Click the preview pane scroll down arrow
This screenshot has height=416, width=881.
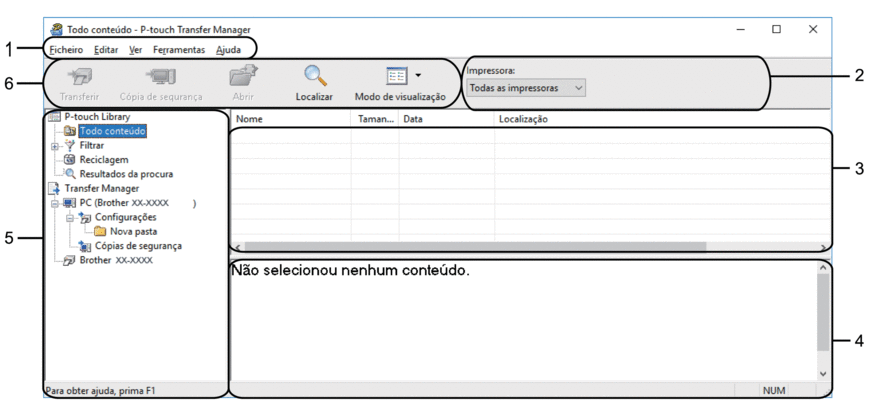tap(823, 373)
